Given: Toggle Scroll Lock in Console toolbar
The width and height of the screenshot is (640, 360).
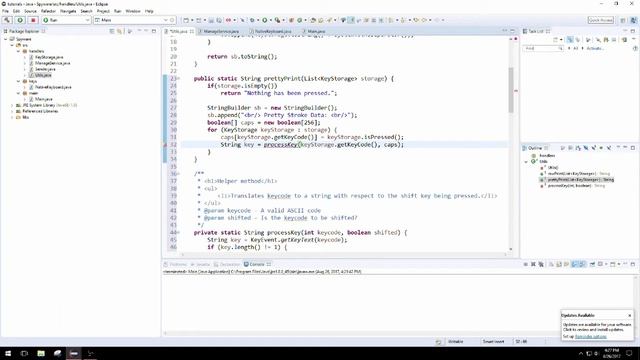Looking at the screenshot, I should click(x=559, y=264).
